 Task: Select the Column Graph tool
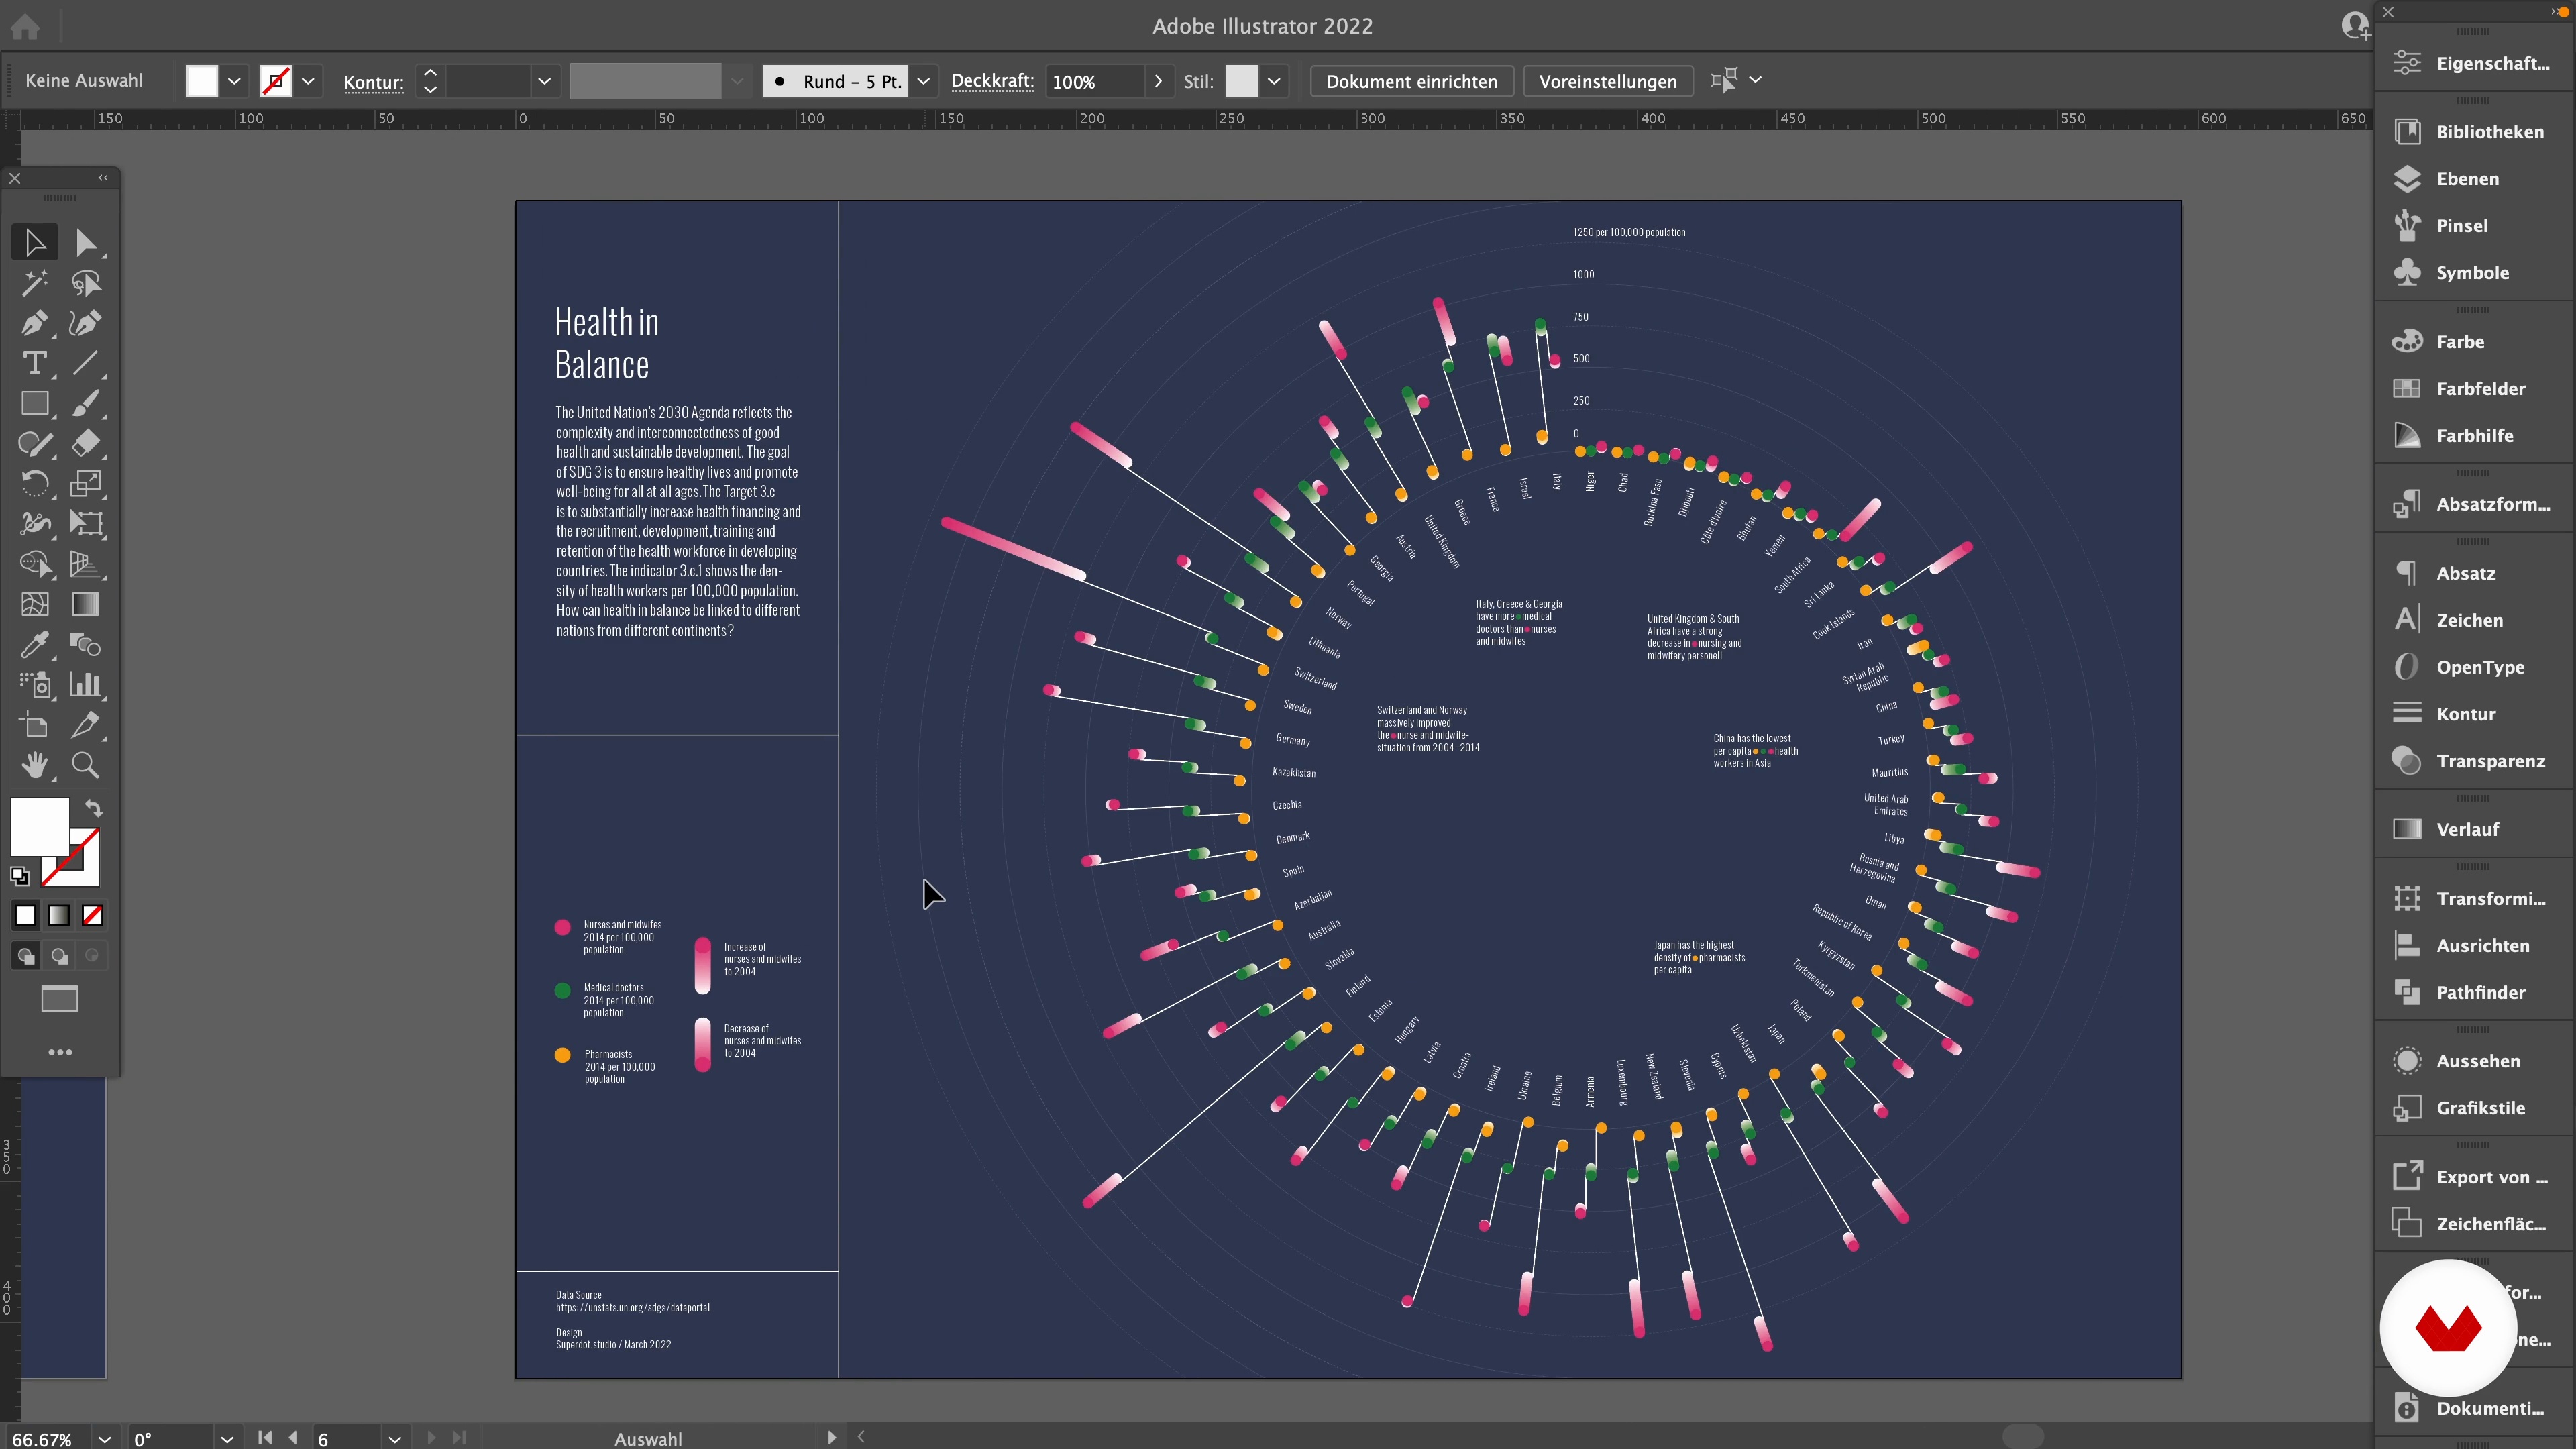(x=85, y=685)
